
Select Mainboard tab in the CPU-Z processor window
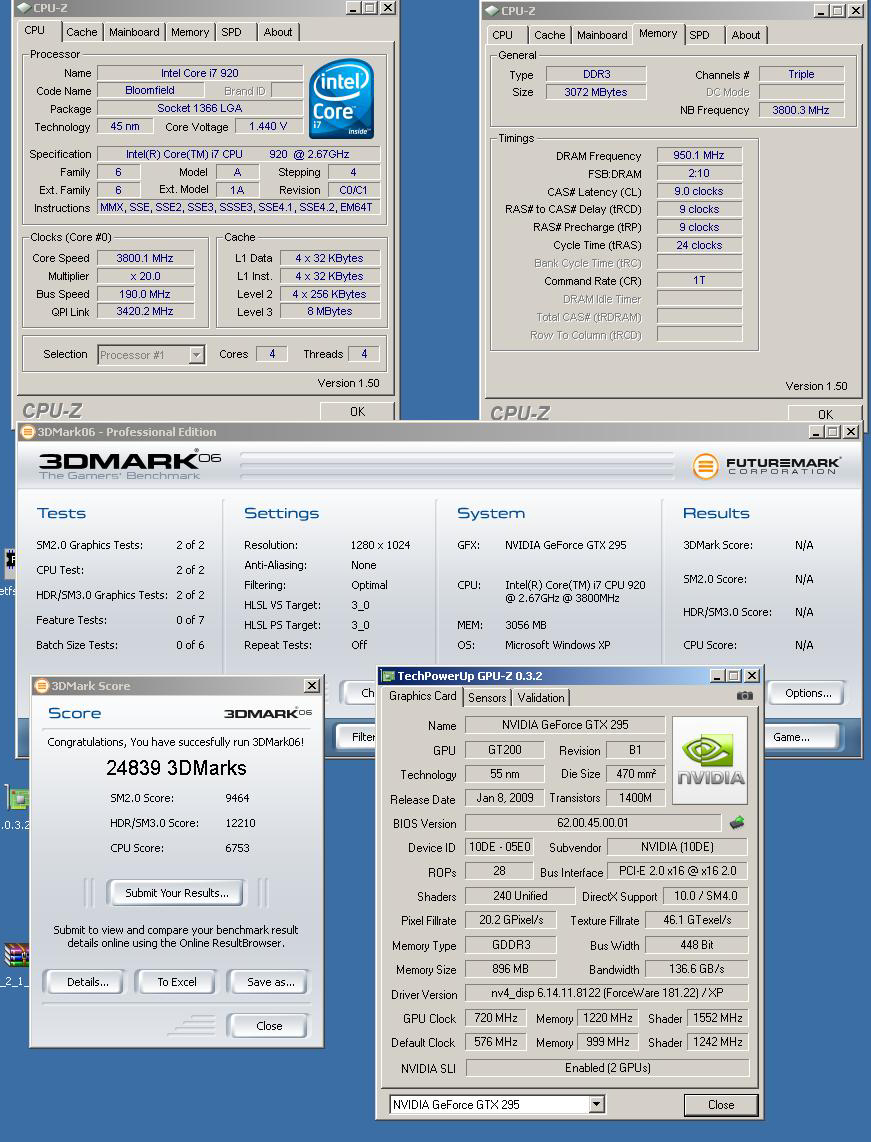tap(134, 32)
